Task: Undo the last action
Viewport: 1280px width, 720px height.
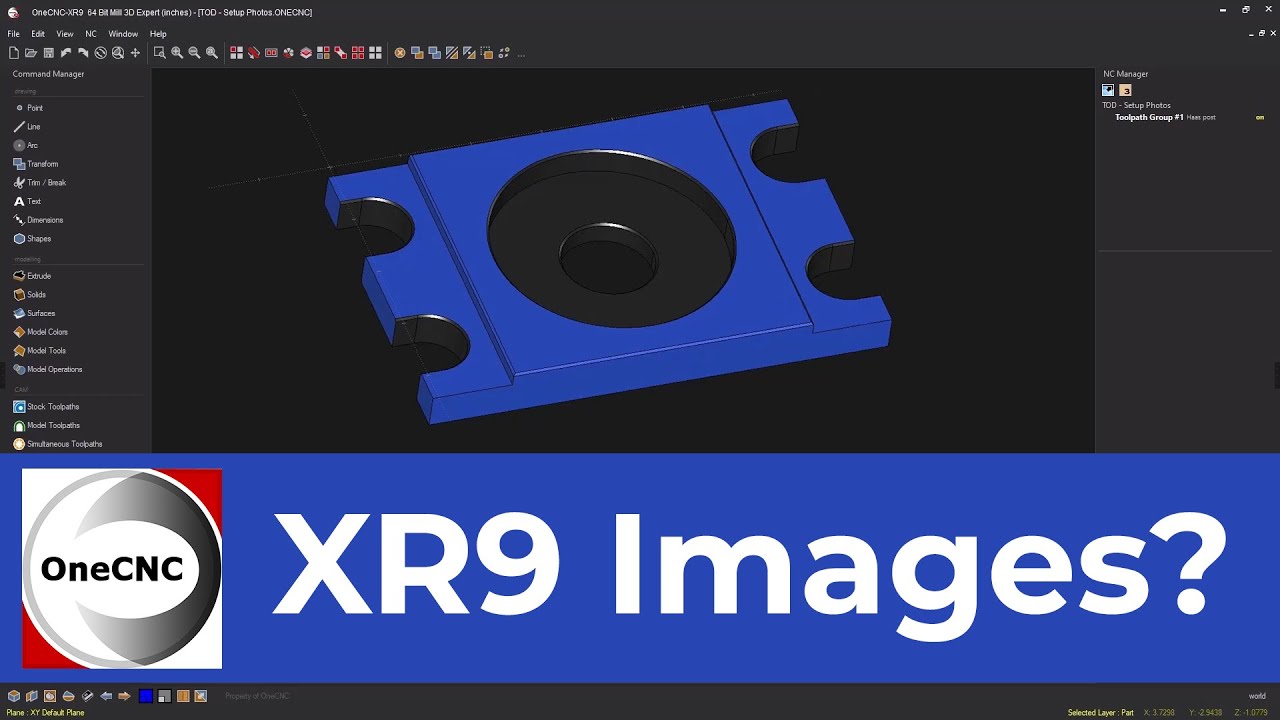Action: pos(66,53)
